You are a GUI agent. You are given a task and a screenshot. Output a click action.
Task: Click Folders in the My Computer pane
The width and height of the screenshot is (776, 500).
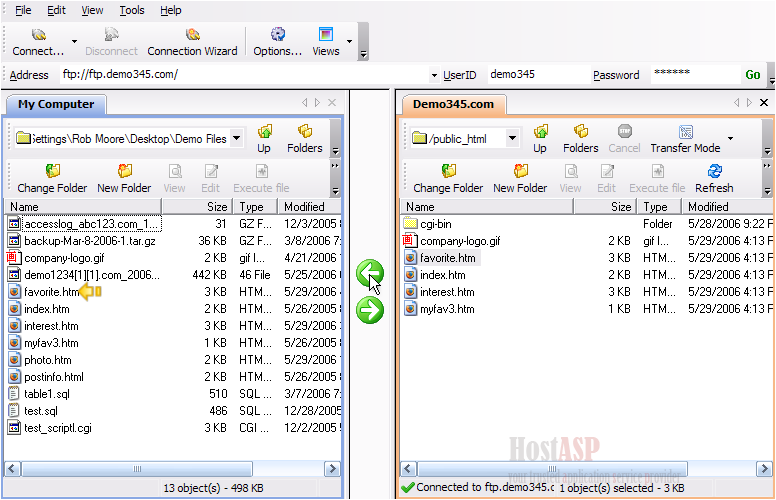click(x=304, y=139)
